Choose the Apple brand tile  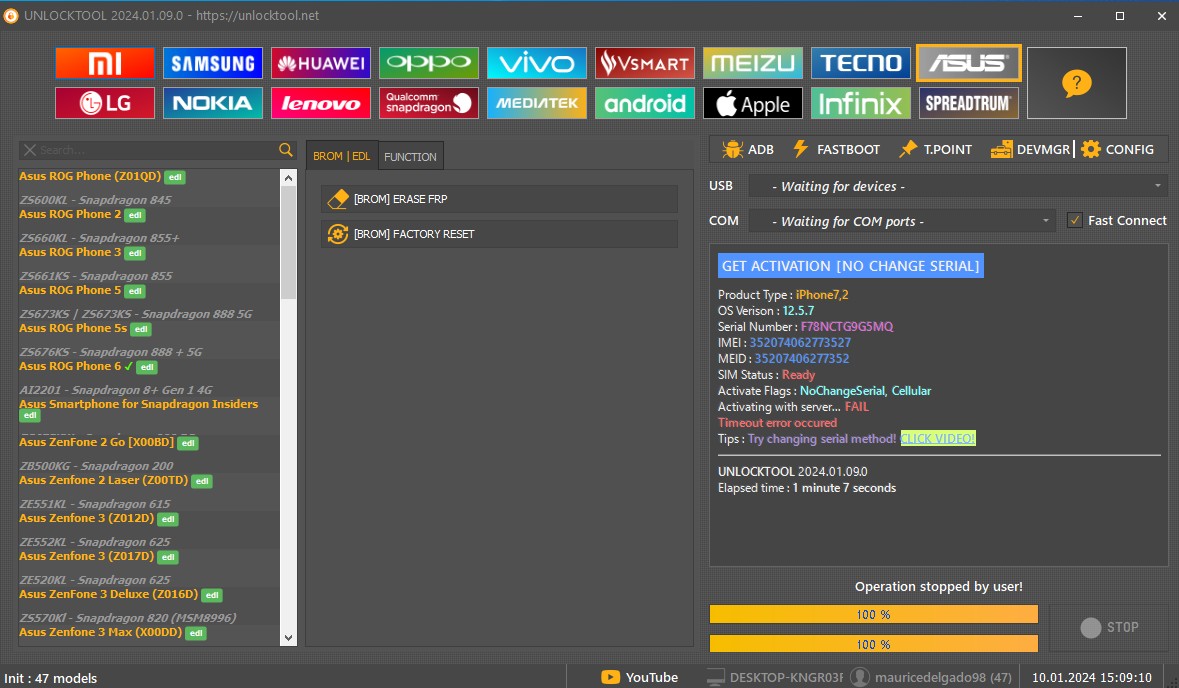click(753, 103)
